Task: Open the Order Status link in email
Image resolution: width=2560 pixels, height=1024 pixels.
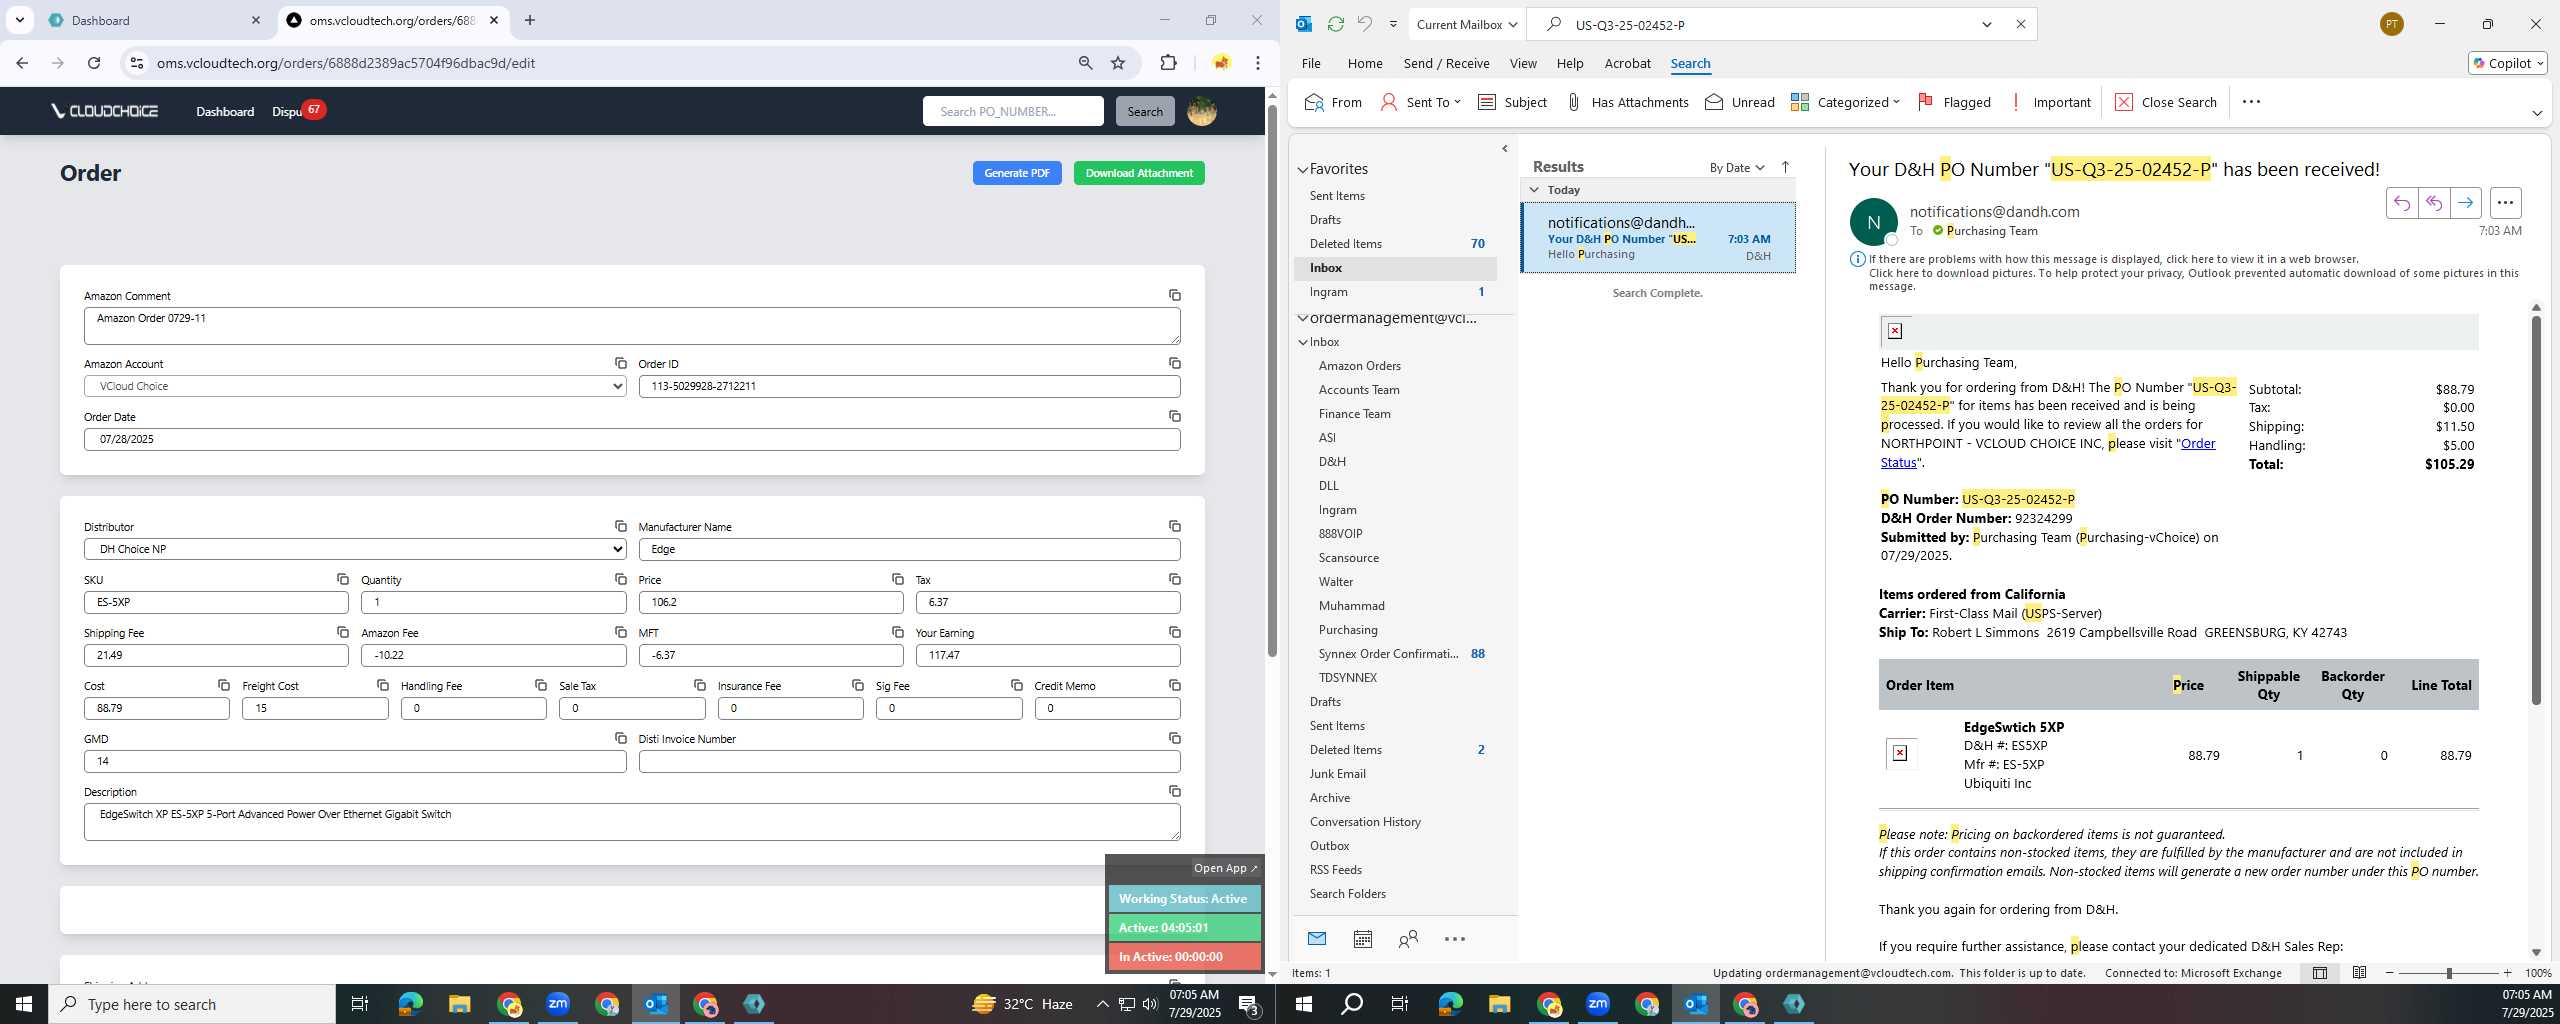Action: click(2047, 453)
